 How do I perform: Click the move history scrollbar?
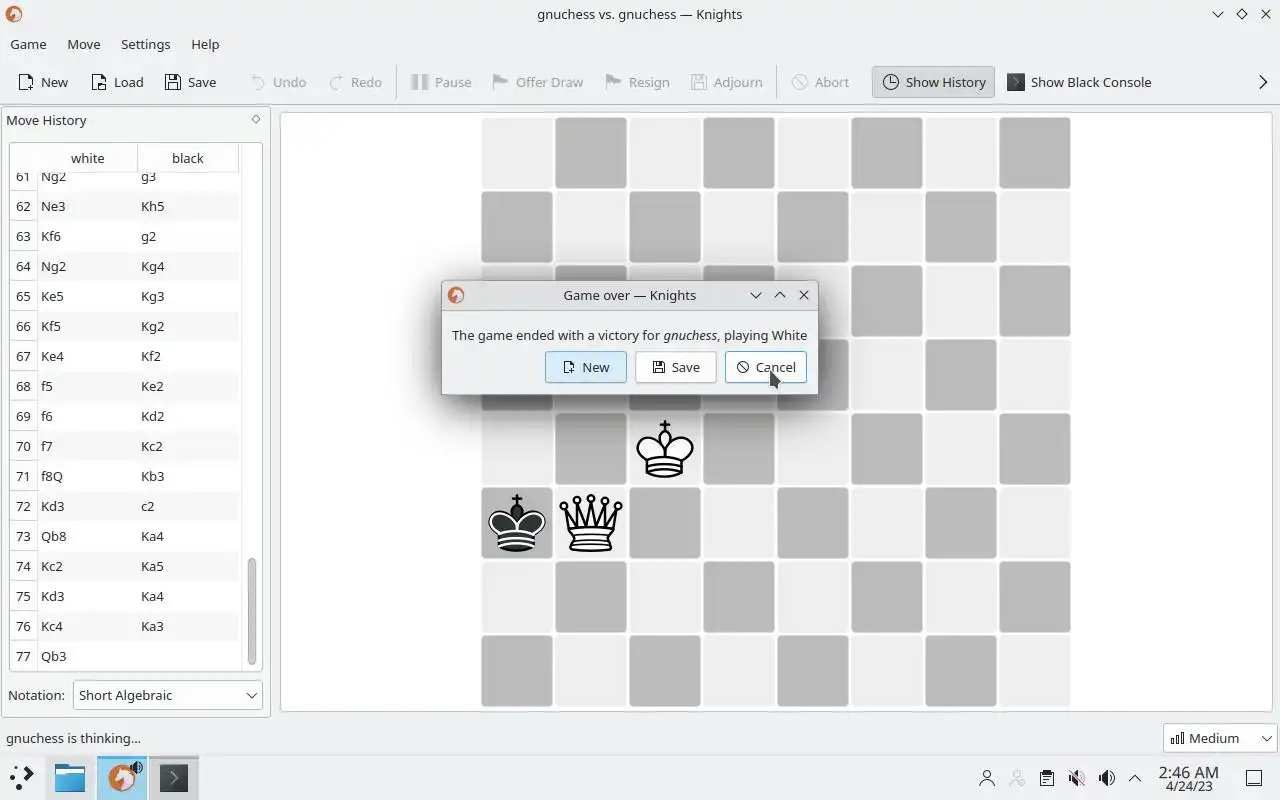(x=251, y=611)
